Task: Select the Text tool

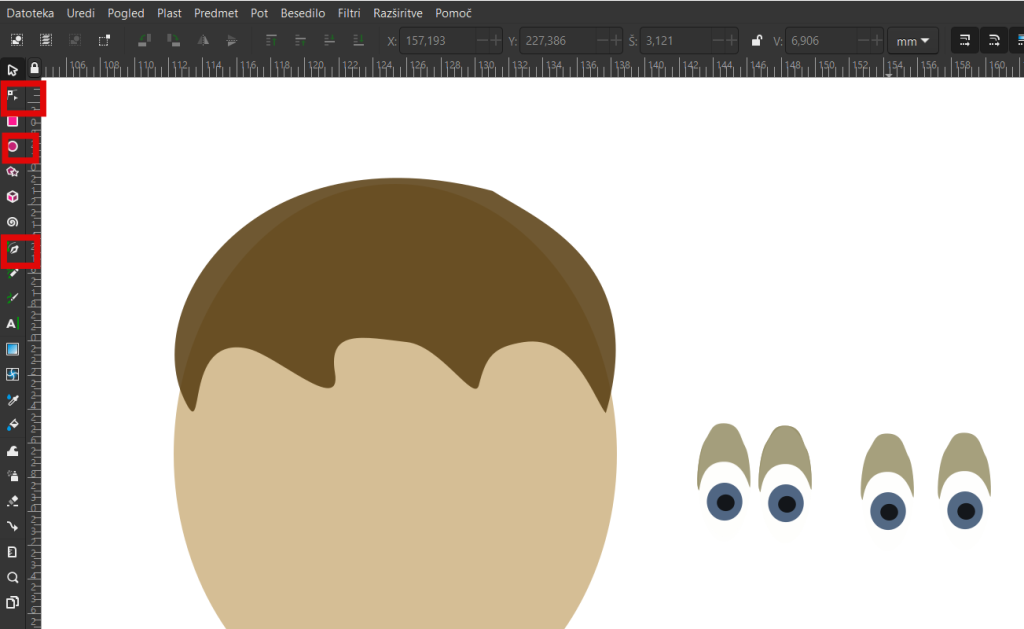Action: tap(12, 324)
